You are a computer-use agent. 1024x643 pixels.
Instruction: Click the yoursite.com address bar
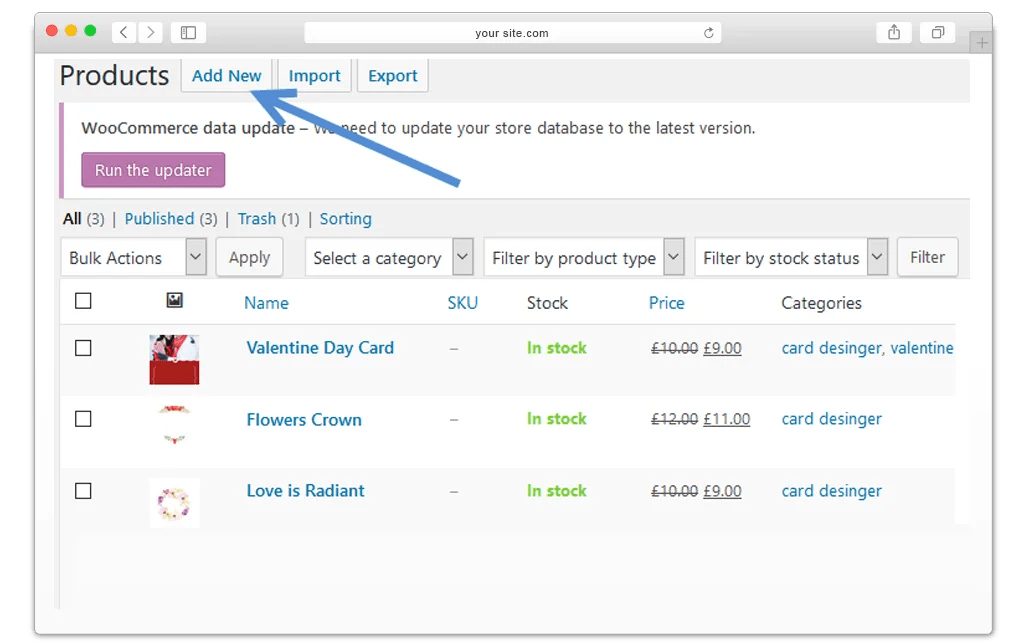[513, 33]
